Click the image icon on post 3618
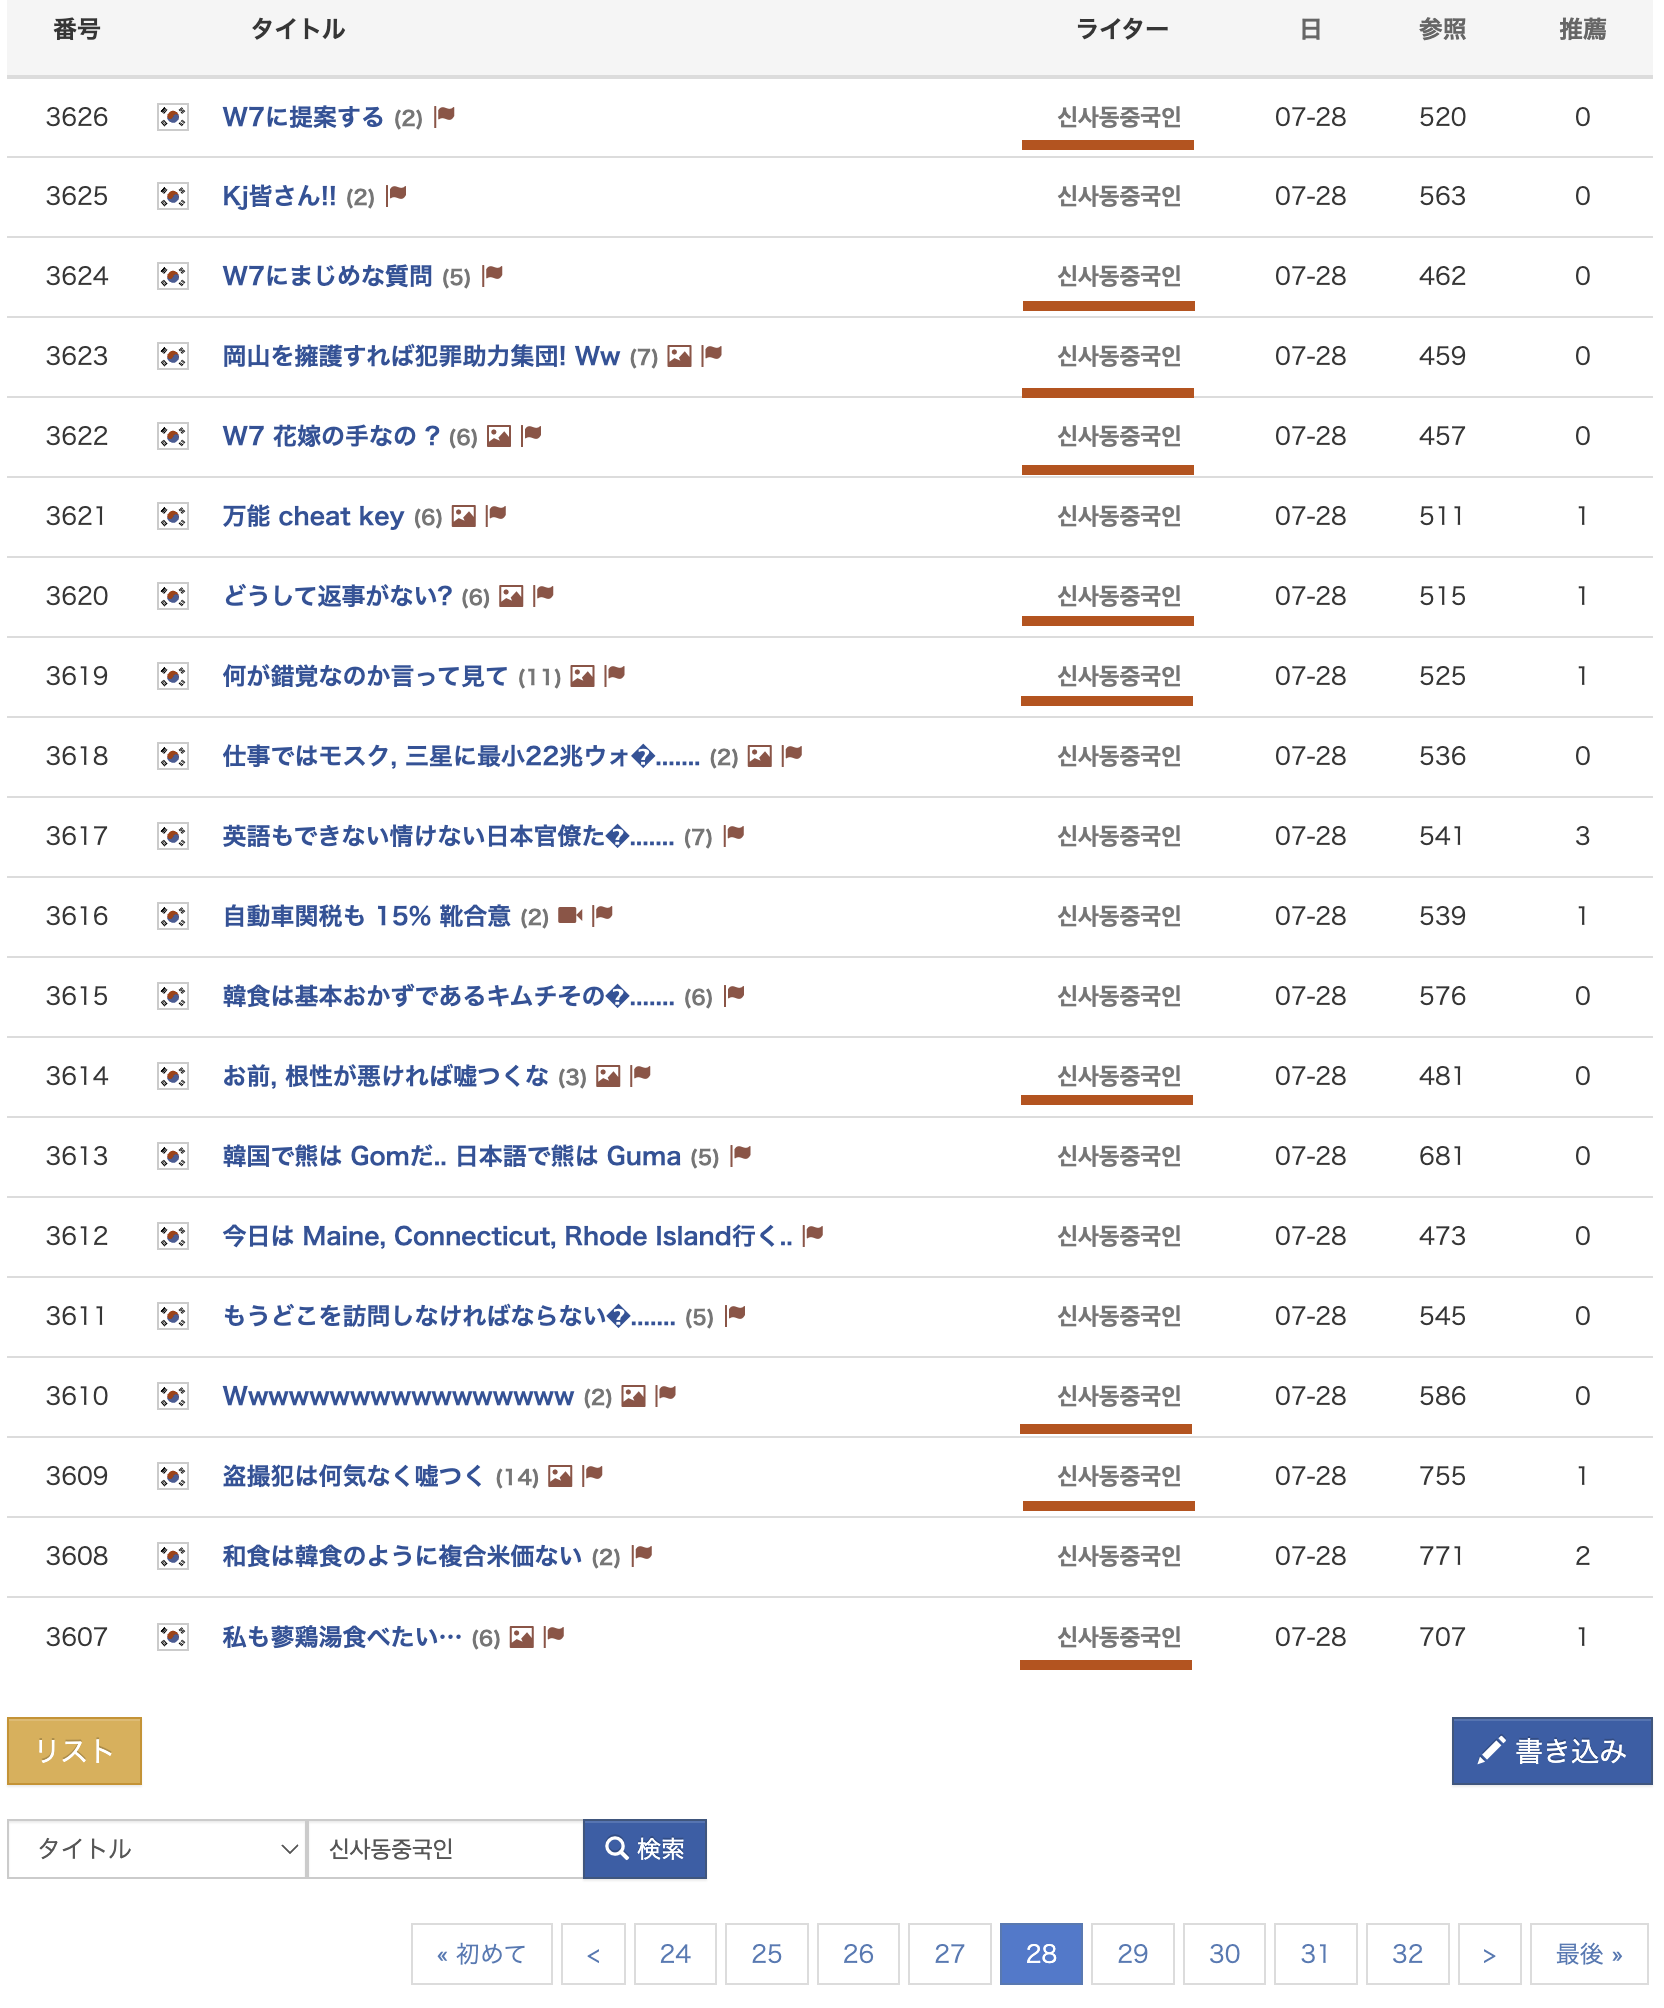 point(760,756)
